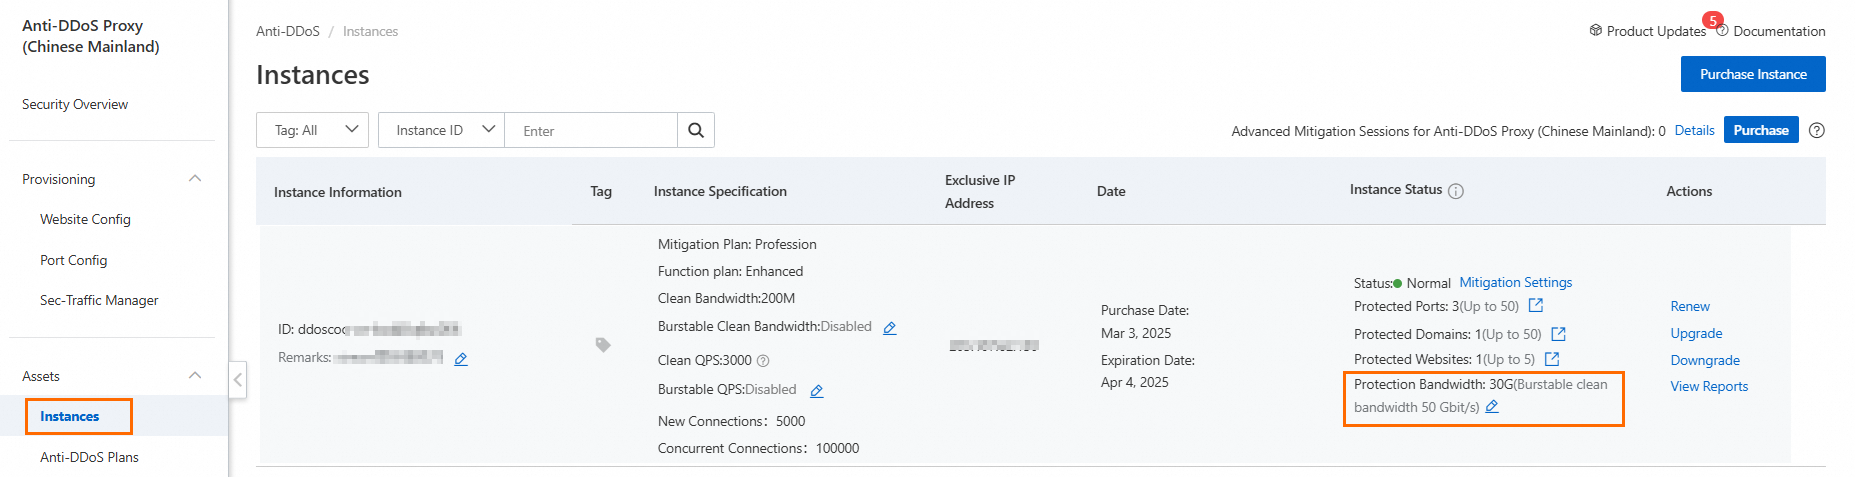Click 'New Connections: 5000' text
Viewport: 1855px width, 477px height.
pyautogui.click(x=731, y=421)
